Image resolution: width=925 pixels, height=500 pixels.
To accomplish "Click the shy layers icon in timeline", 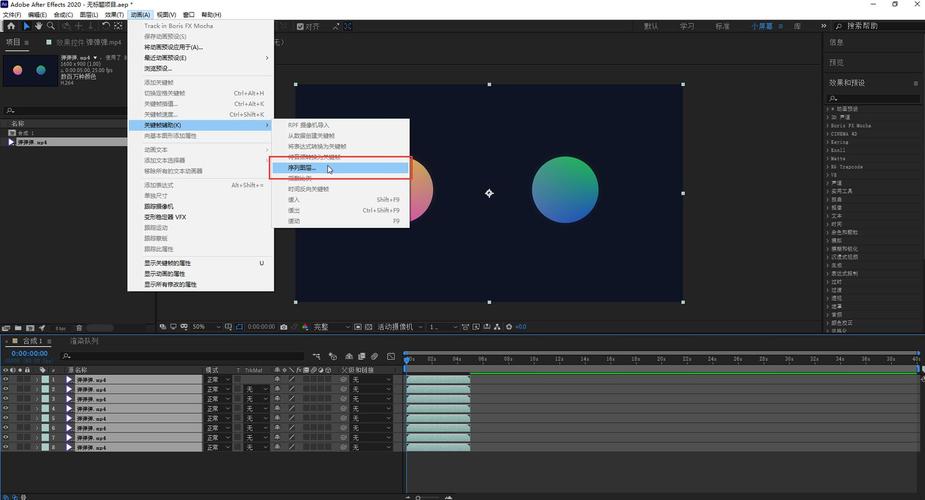I will coord(349,356).
